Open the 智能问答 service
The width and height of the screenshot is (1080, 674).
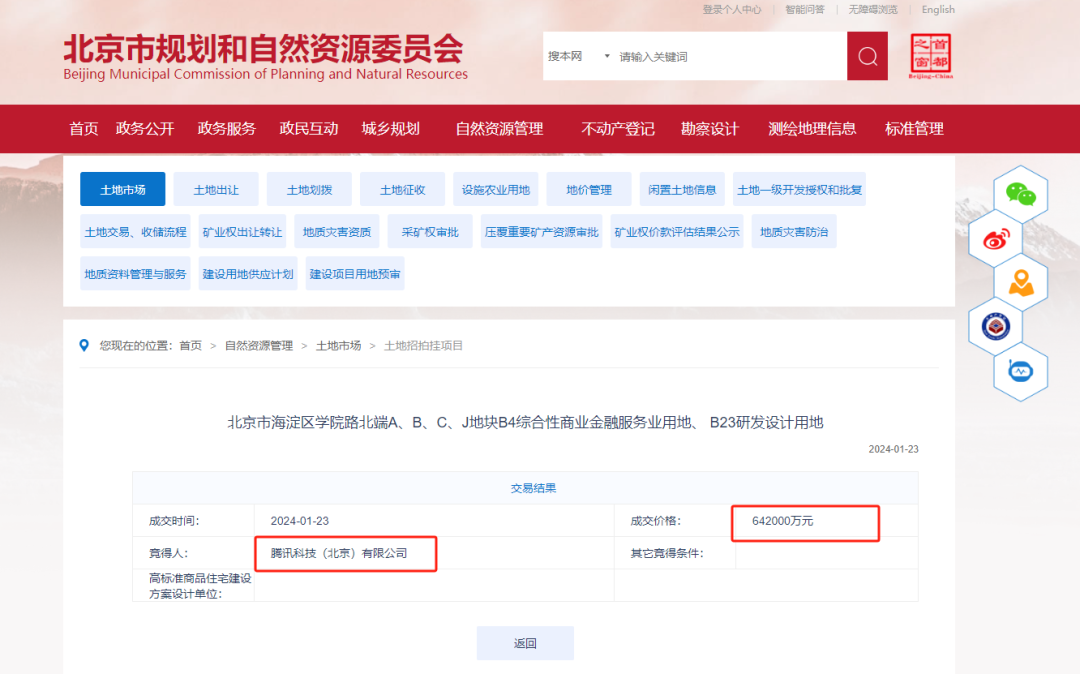click(805, 9)
